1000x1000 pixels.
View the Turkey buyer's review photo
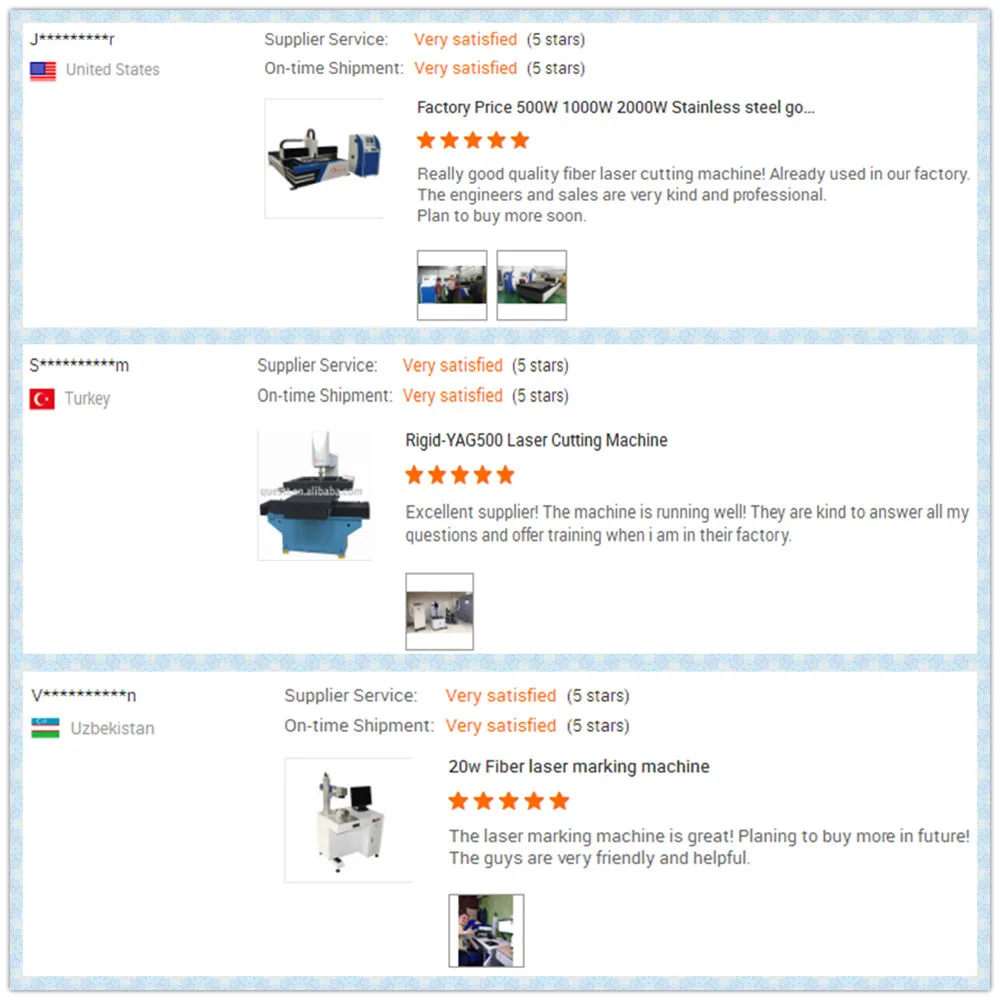click(439, 612)
